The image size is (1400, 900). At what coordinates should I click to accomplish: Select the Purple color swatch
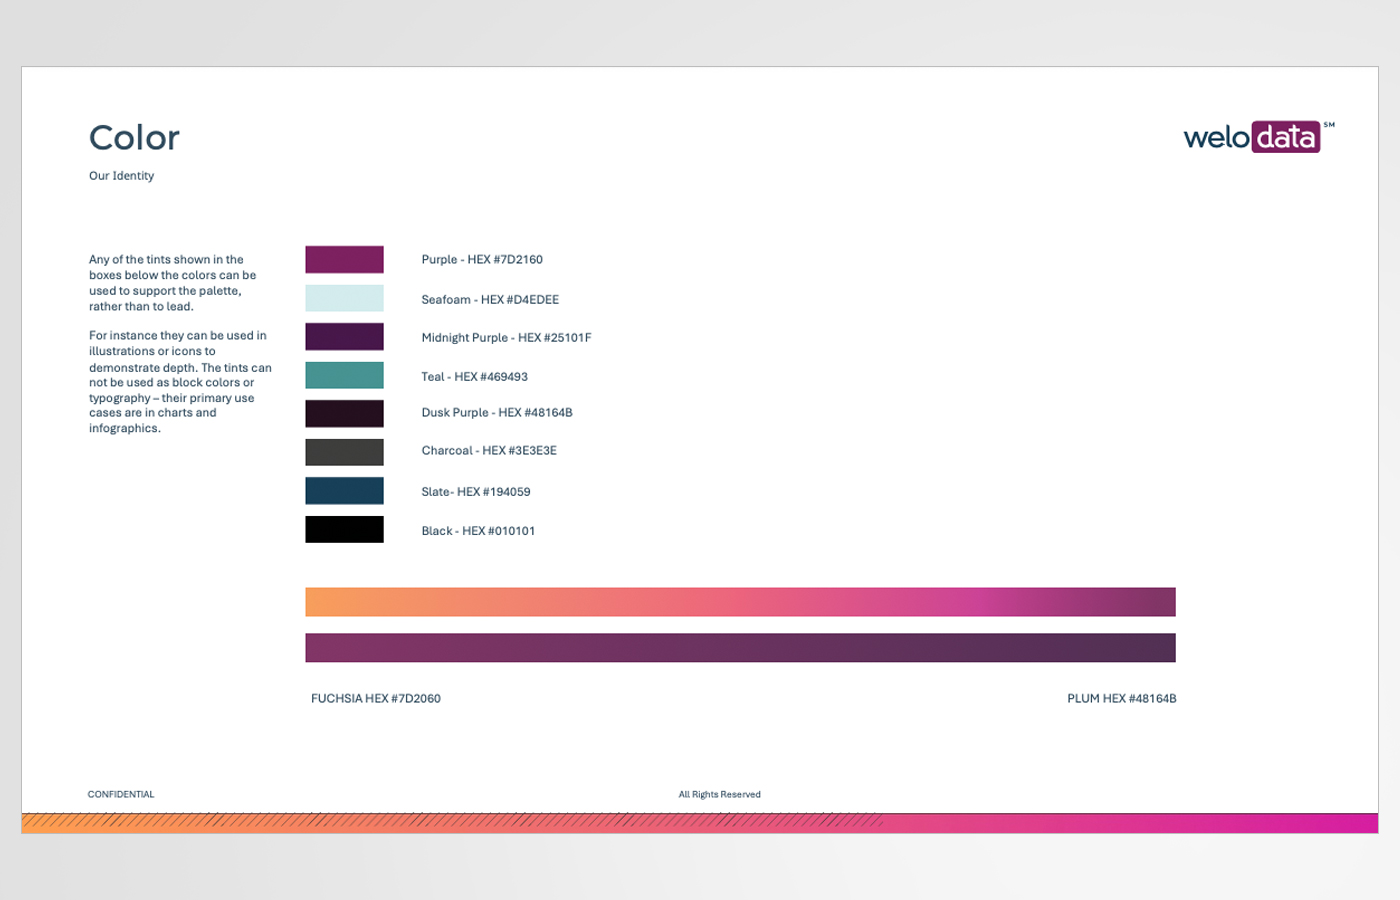click(x=344, y=259)
